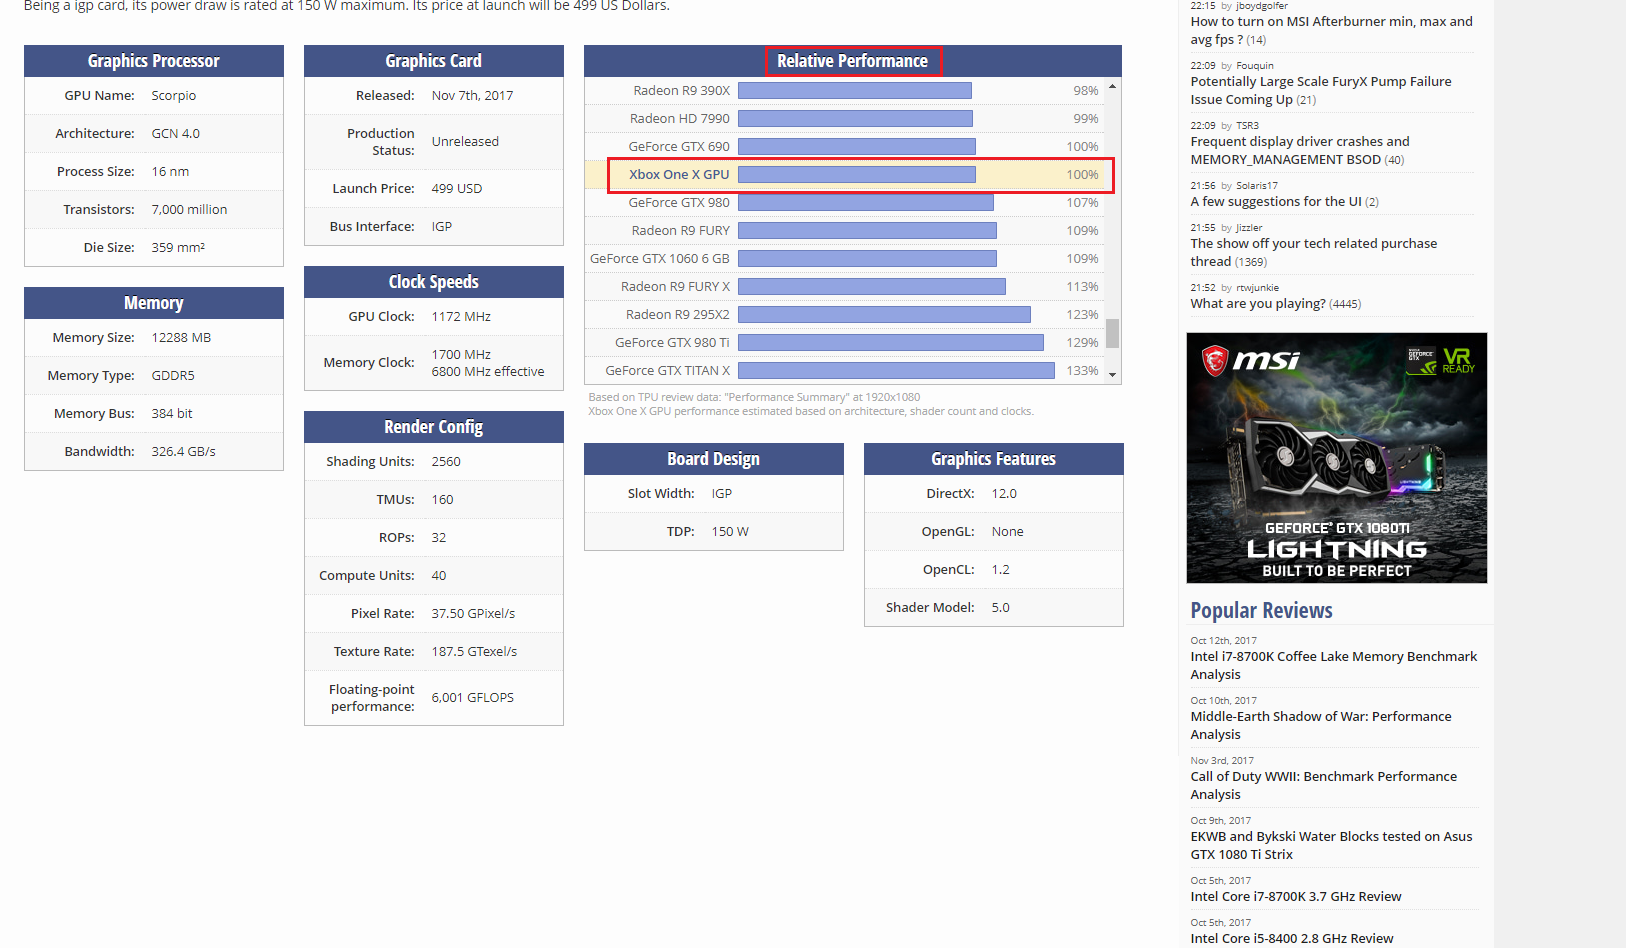Click the Shader Model value 5.0
This screenshot has height=948, width=1626.
pos(1001,607)
